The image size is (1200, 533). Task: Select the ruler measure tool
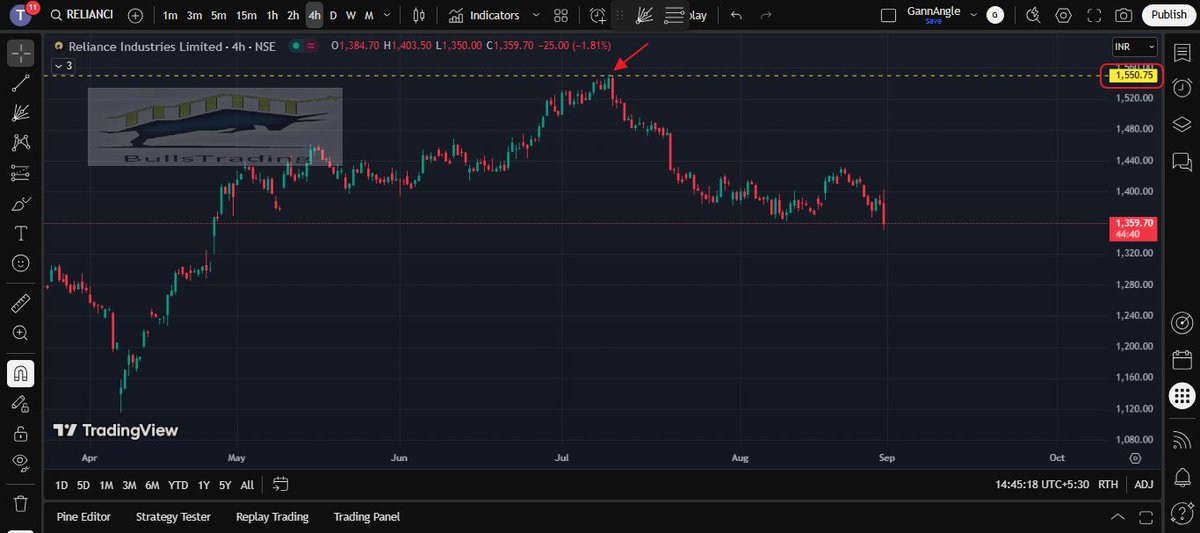point(20,301)
